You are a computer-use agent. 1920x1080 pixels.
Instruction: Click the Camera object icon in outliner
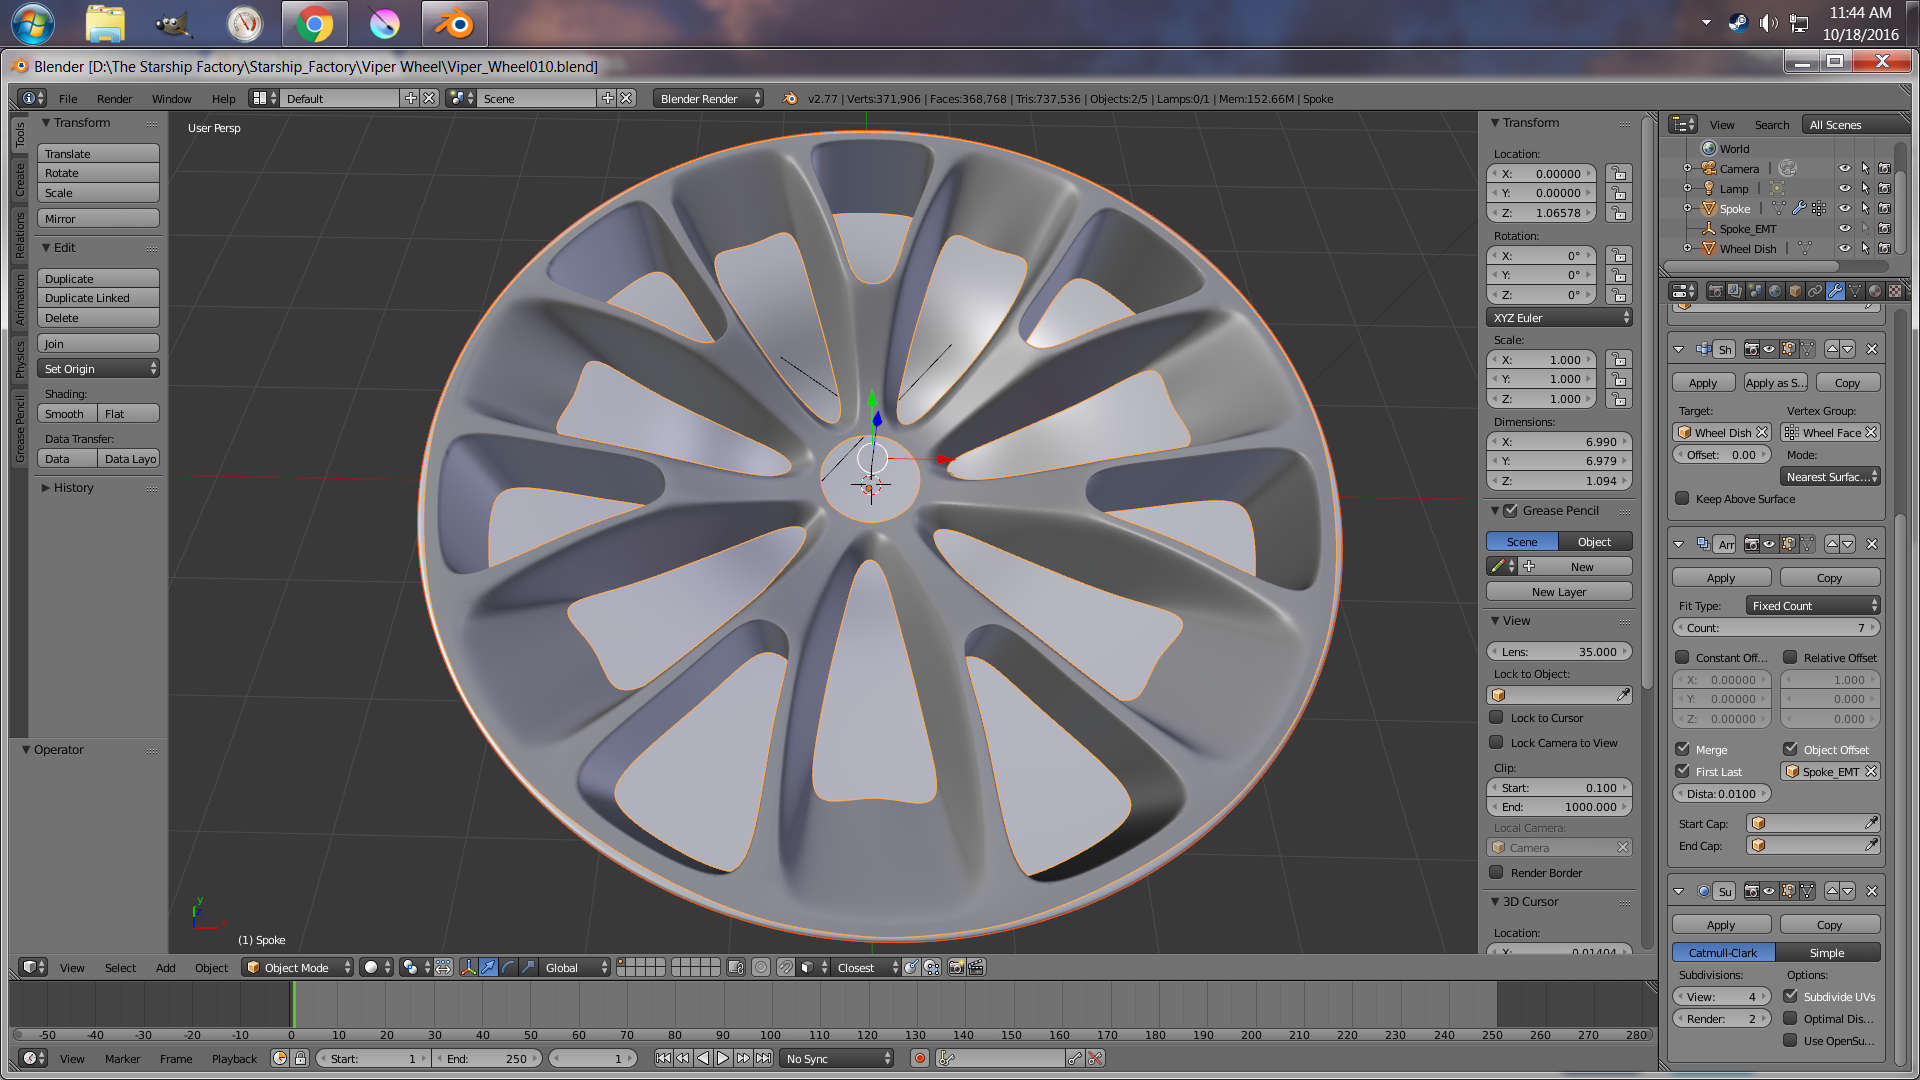coord(1709,169)
